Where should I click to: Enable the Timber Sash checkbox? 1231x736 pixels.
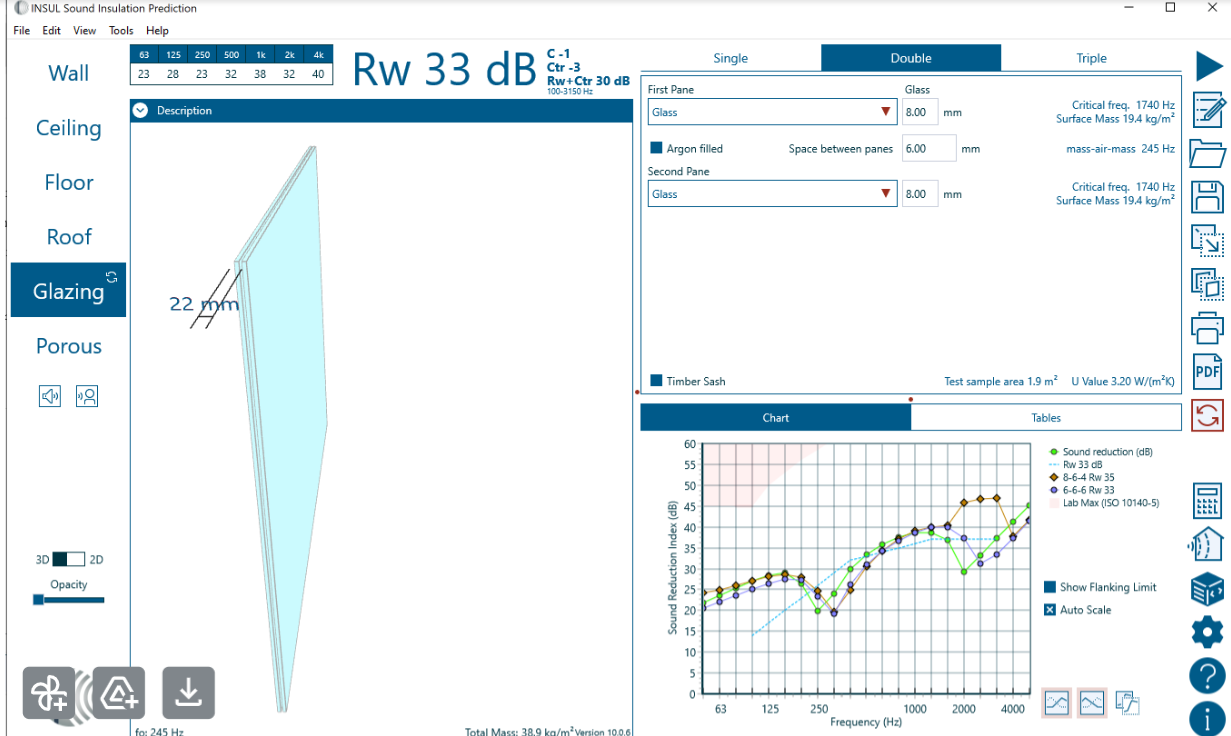(657, 381)
